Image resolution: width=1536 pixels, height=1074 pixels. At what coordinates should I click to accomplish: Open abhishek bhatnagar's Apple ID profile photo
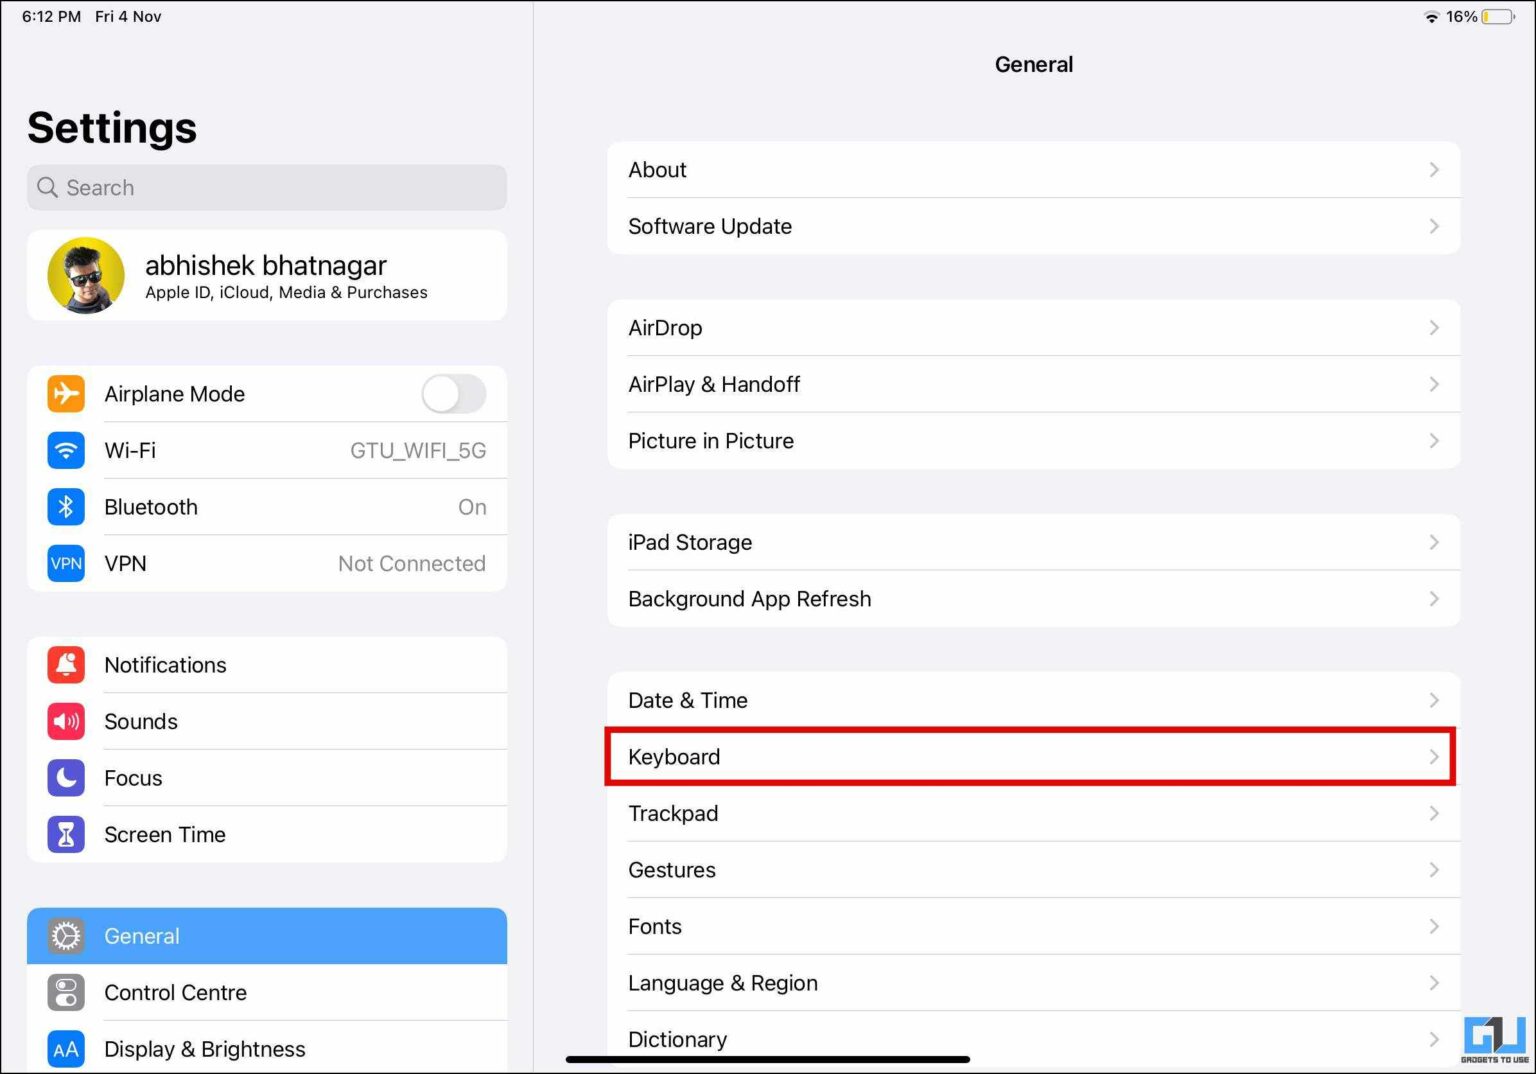[x=86, y=275]
